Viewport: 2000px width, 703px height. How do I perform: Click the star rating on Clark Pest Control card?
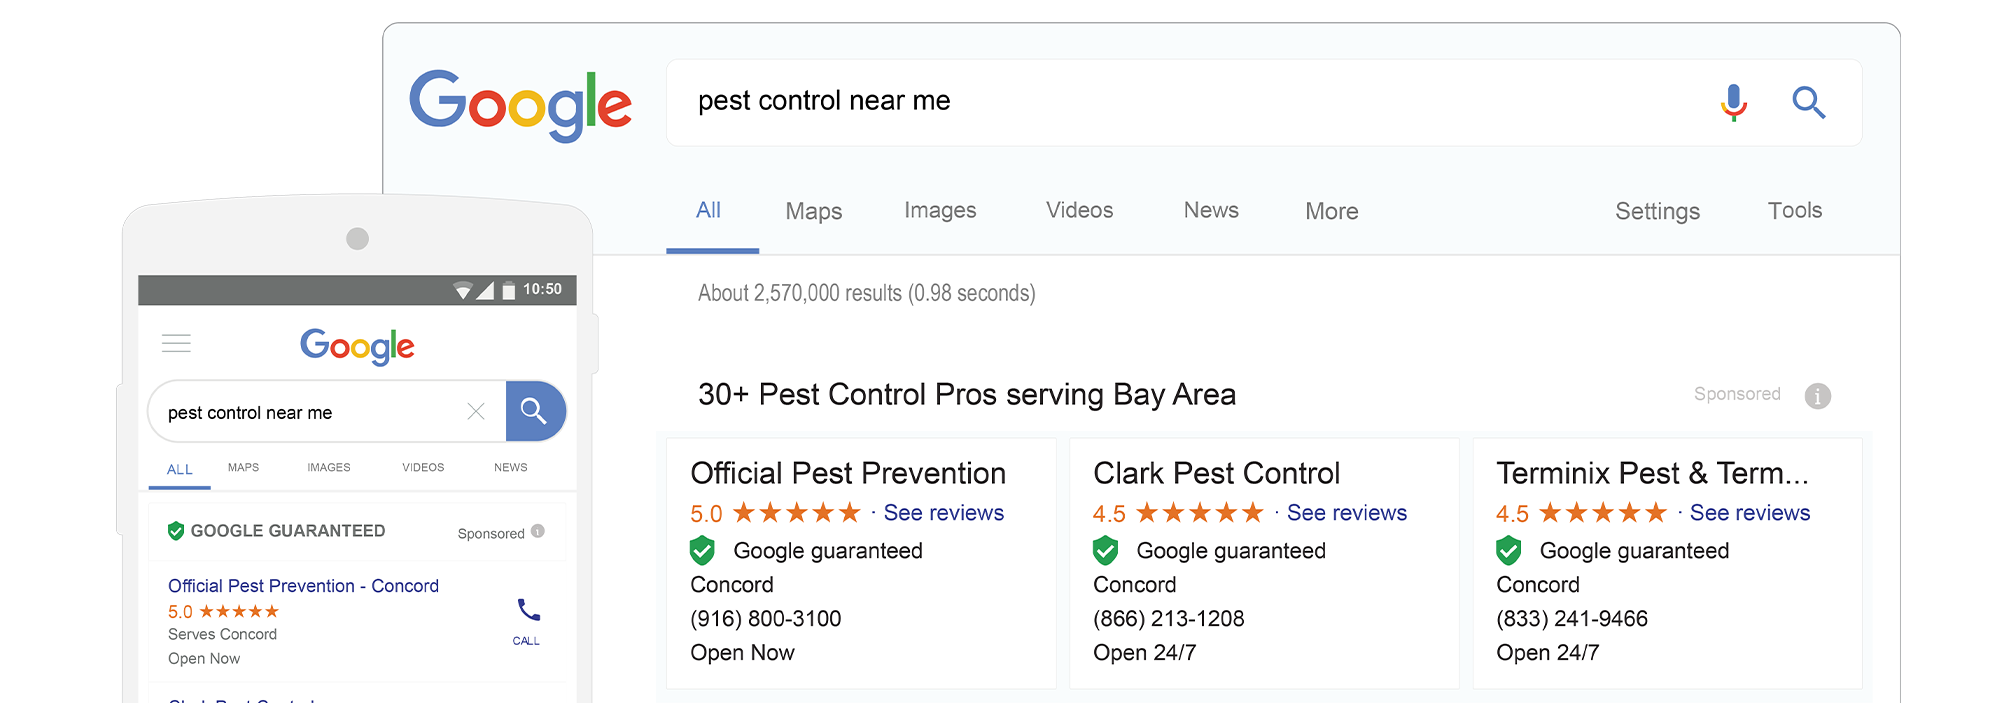1200,513
